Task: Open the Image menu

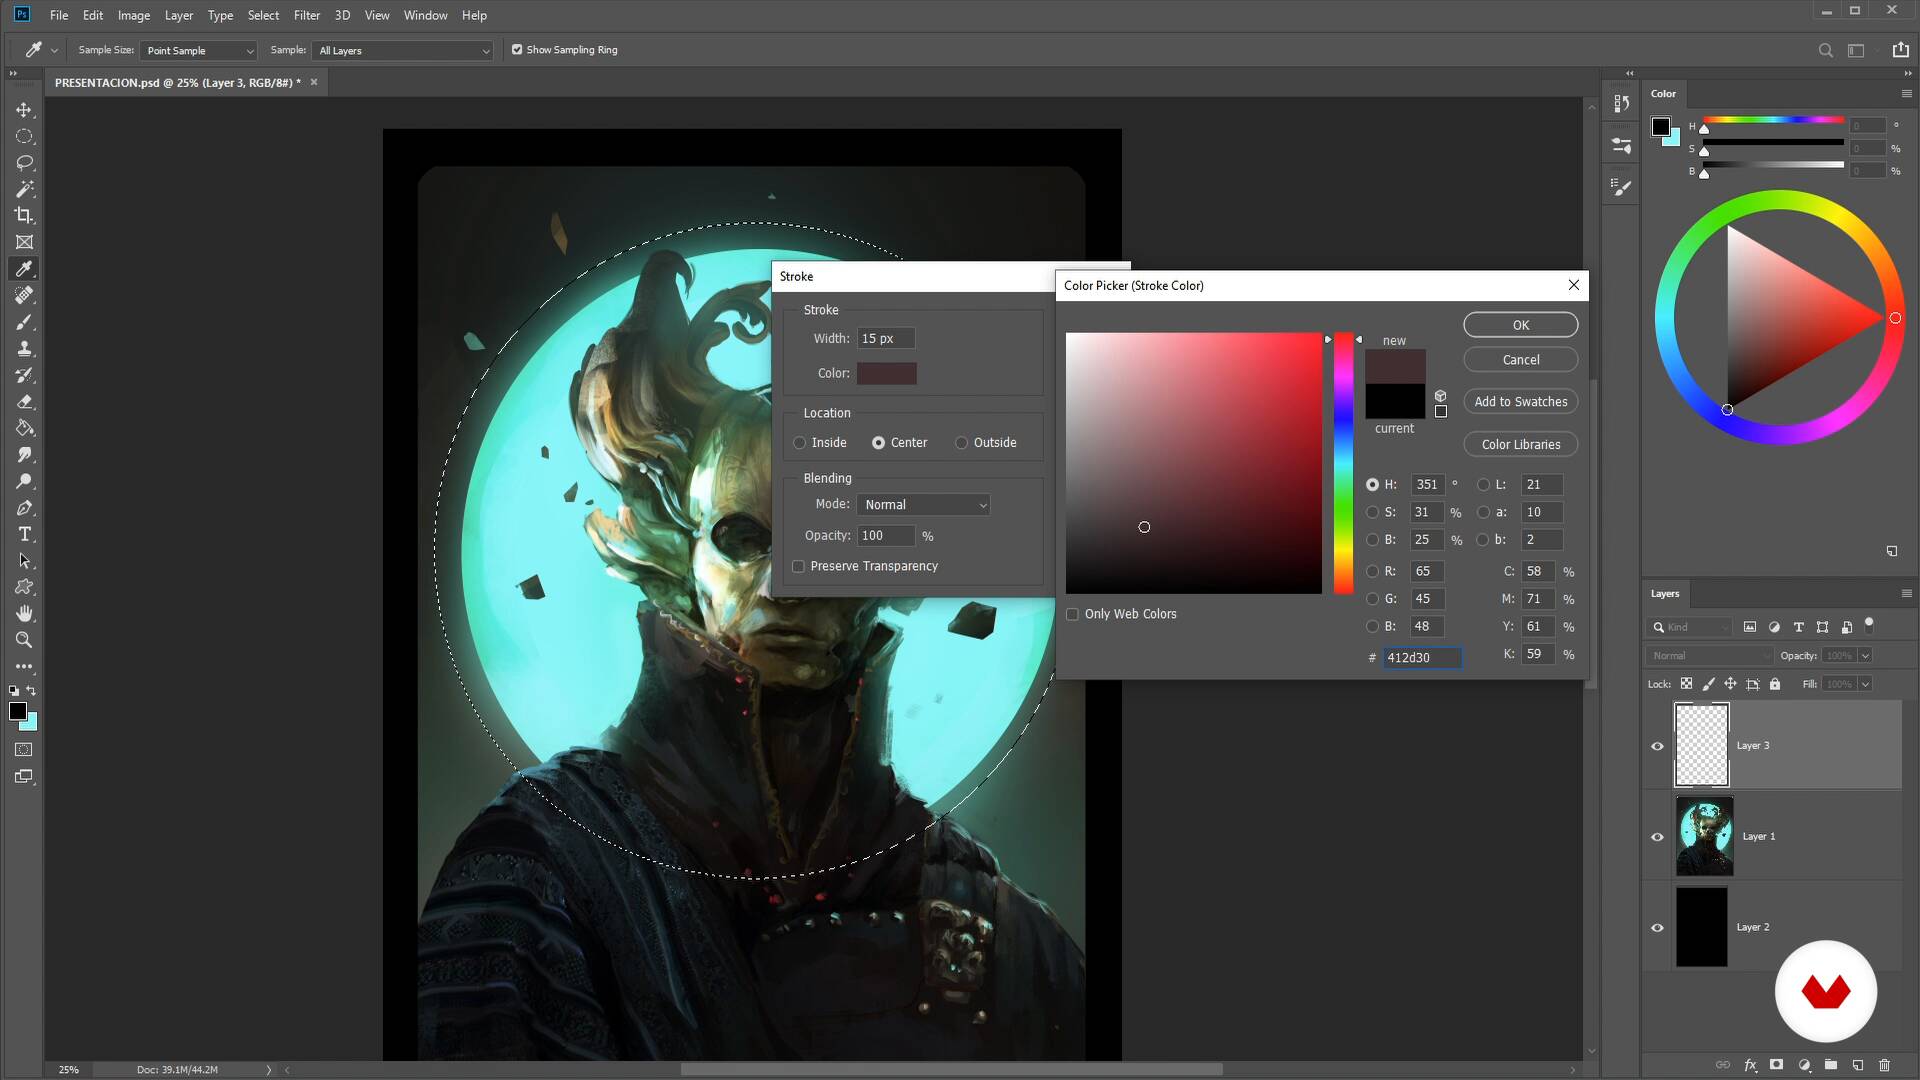Action: tap(134, 15)
